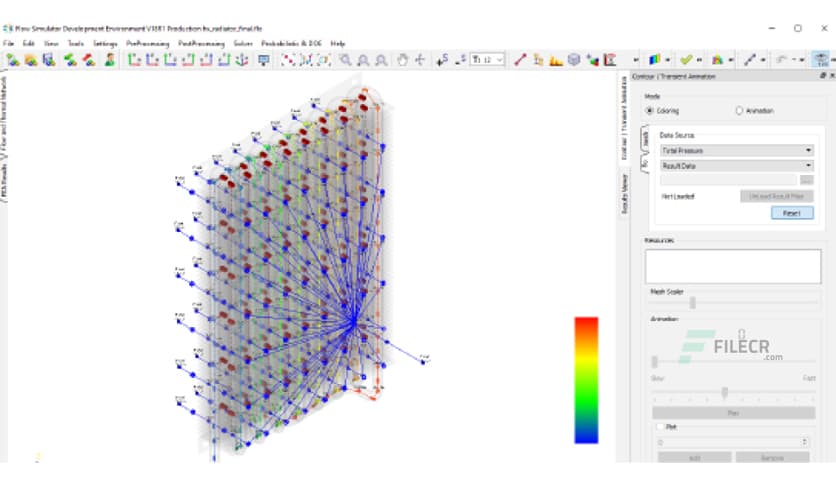Click the Reset button
This screenshot has width=836, height=484.
[792, 213]
